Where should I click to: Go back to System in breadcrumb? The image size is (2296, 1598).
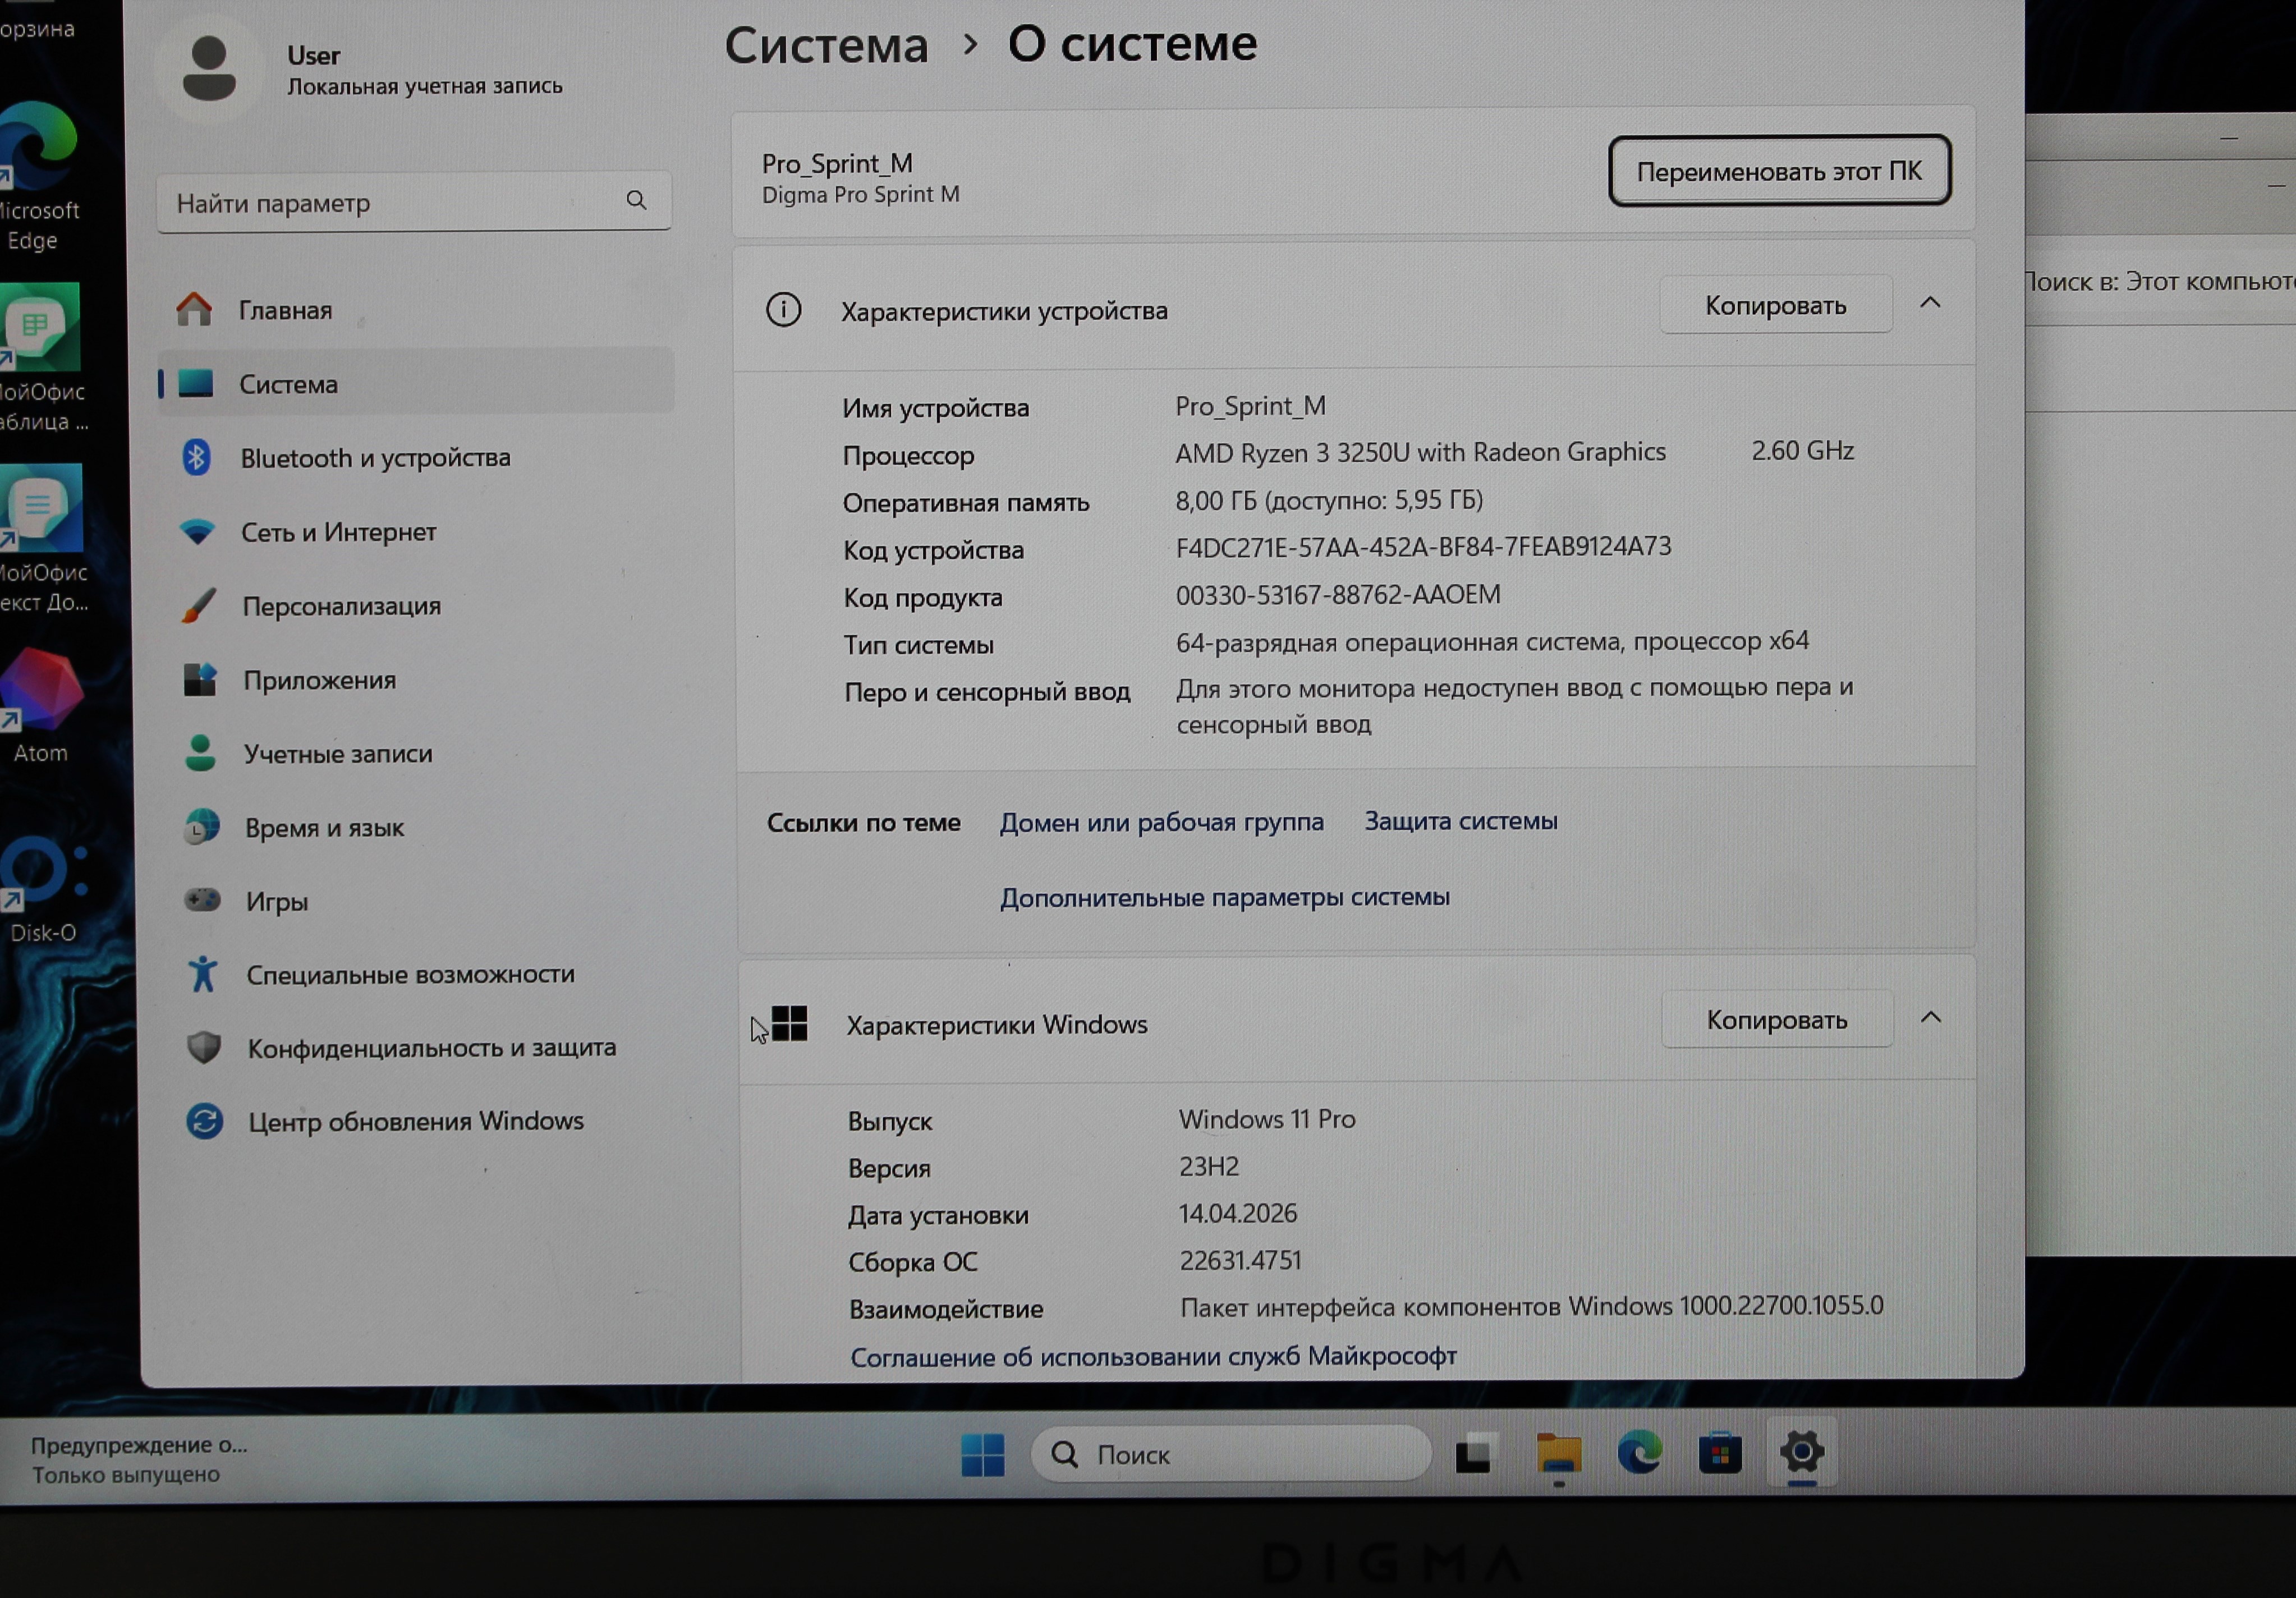(826, 46)
